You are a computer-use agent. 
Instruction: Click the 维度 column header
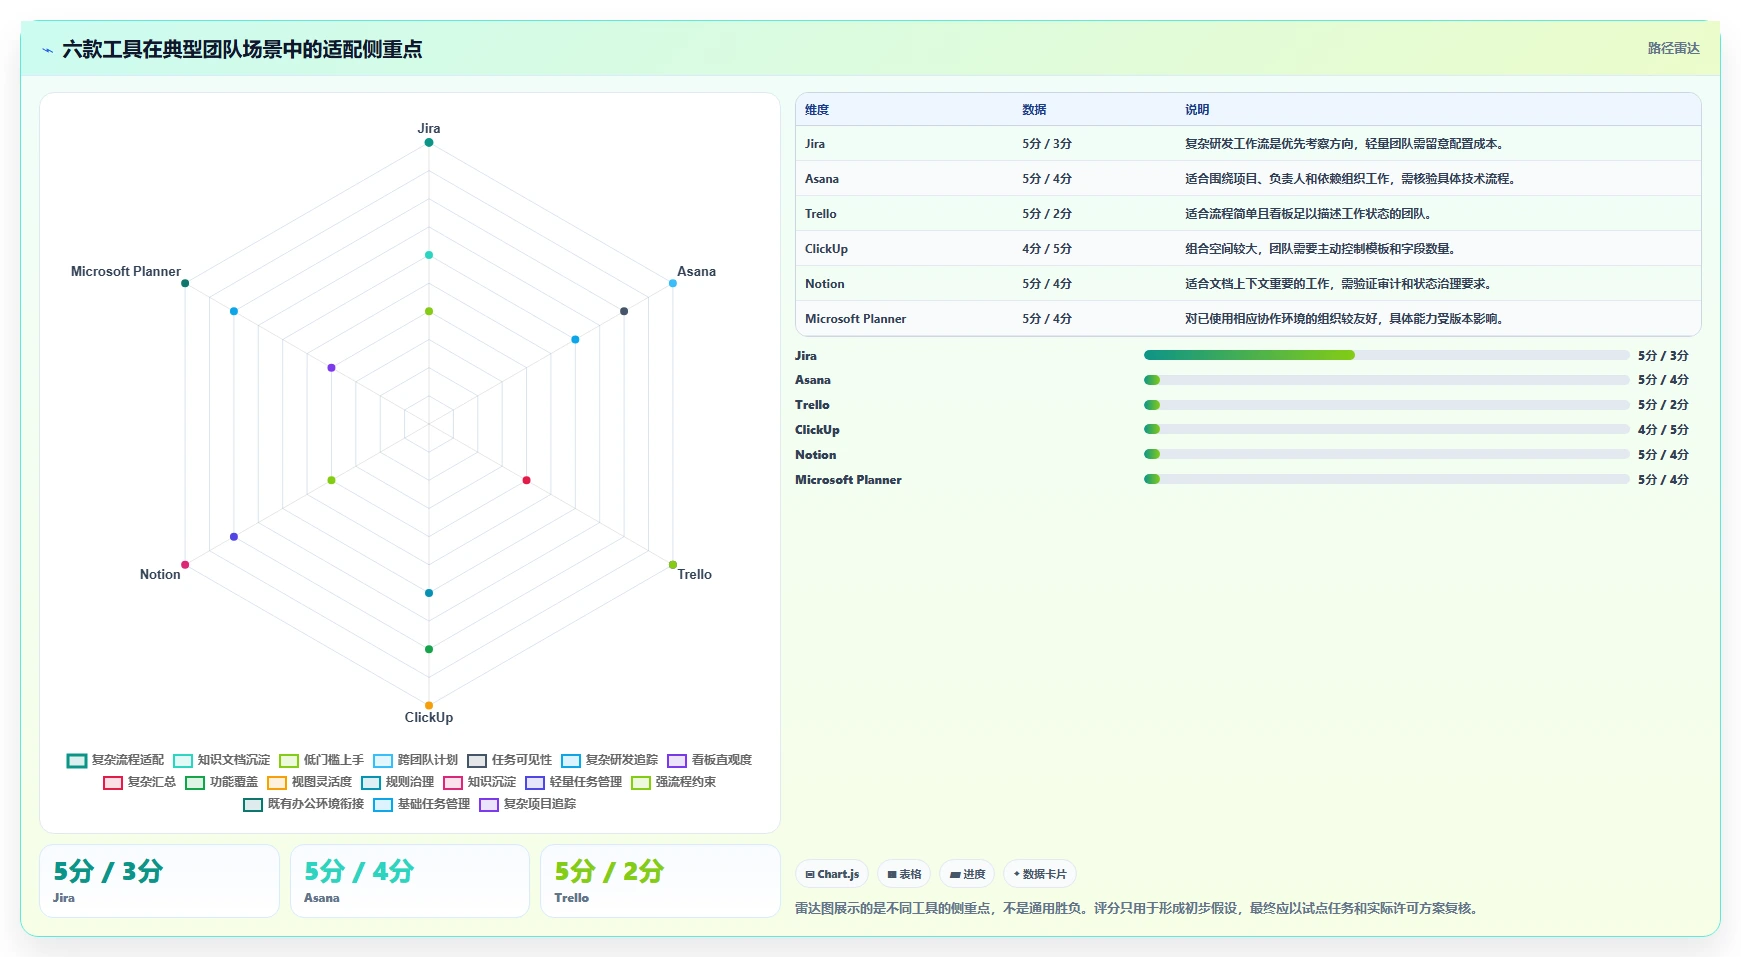(x=817, y=110)
